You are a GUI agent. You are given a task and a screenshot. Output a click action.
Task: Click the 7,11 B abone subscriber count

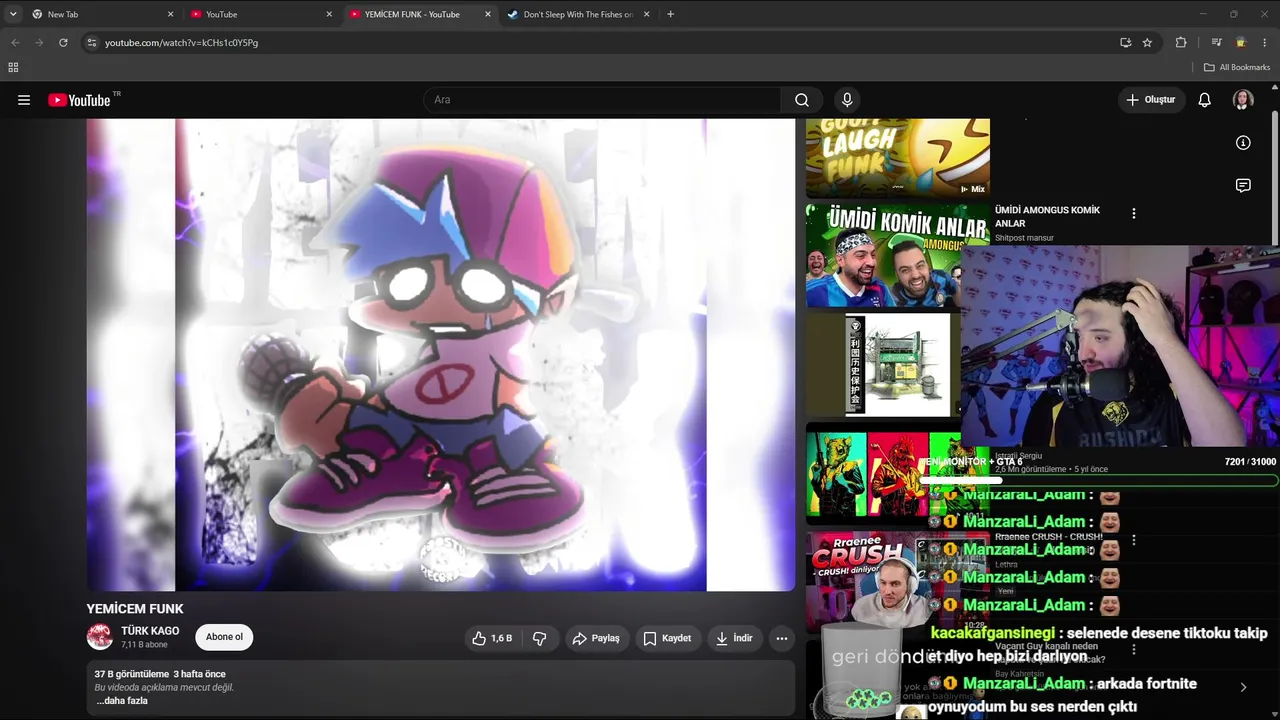pos(144,645)
